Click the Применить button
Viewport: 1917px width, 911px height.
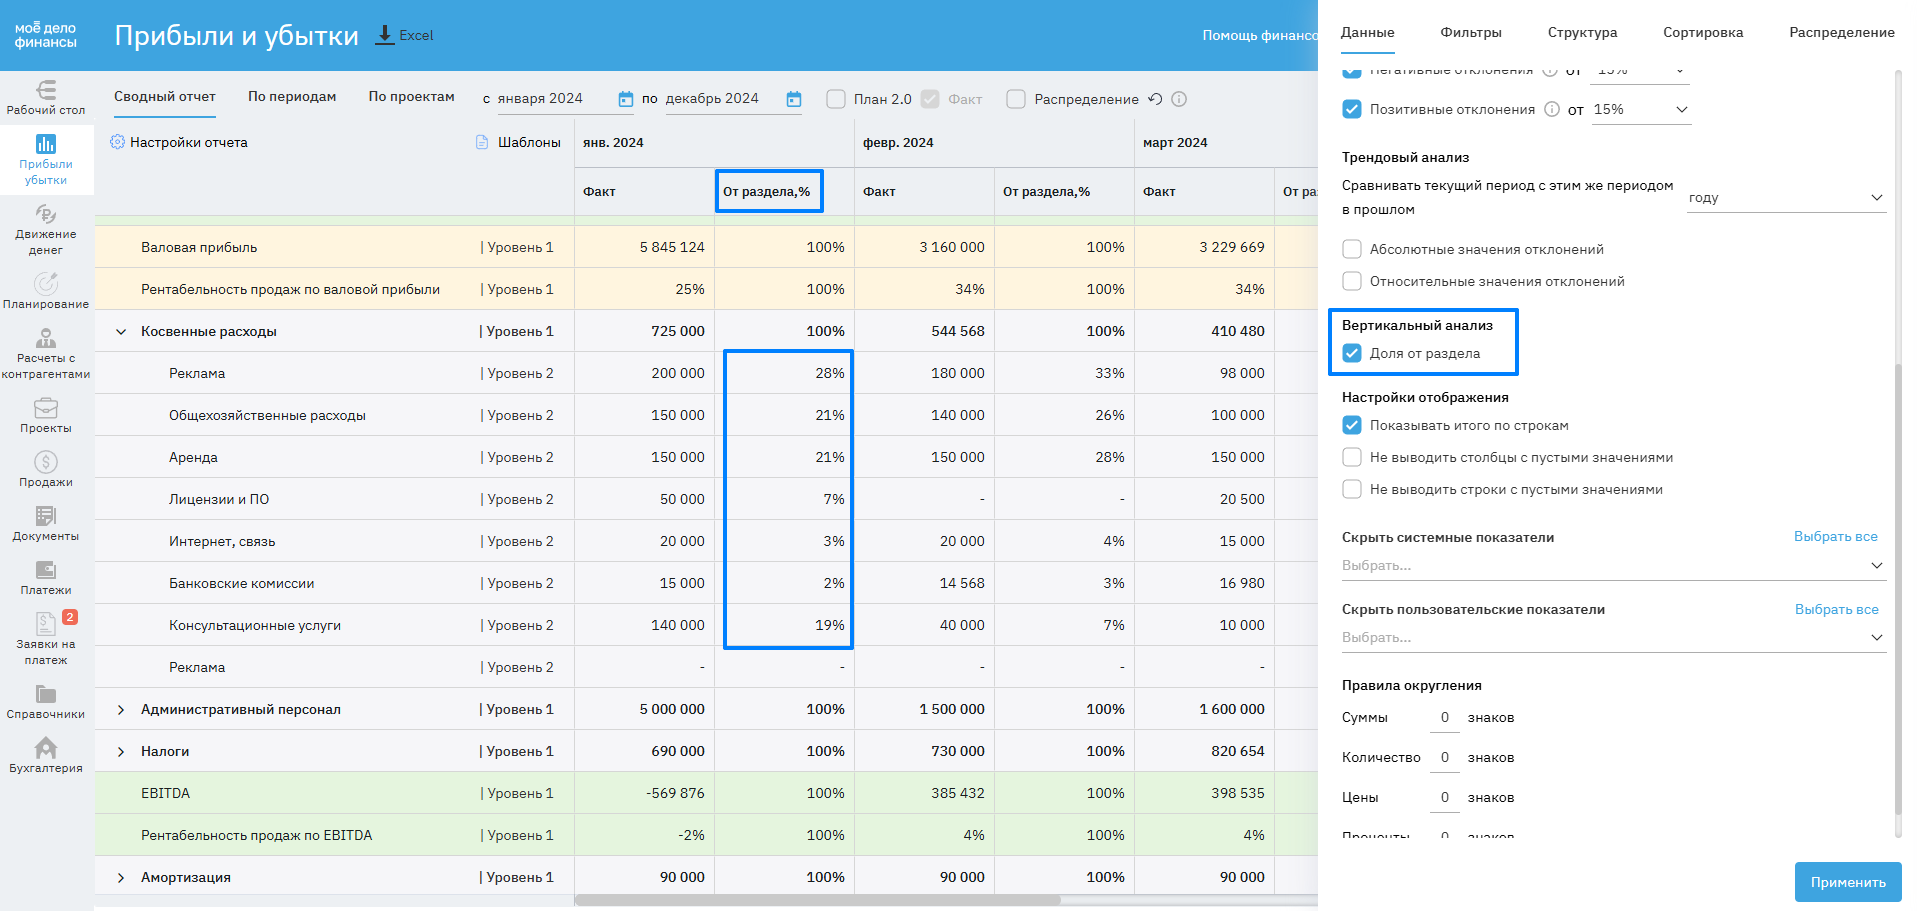1847,882
